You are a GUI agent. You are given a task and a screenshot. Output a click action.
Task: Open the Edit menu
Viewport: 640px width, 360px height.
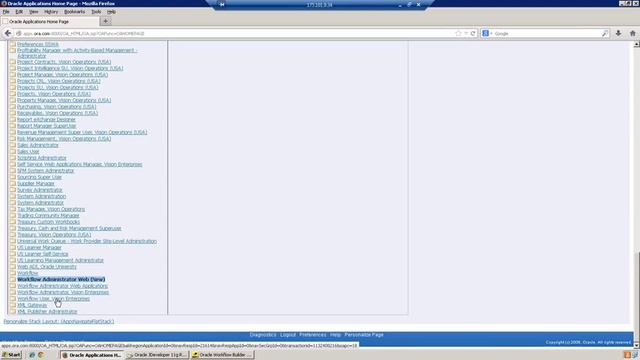pyautogui.click(x=19, y=12)
